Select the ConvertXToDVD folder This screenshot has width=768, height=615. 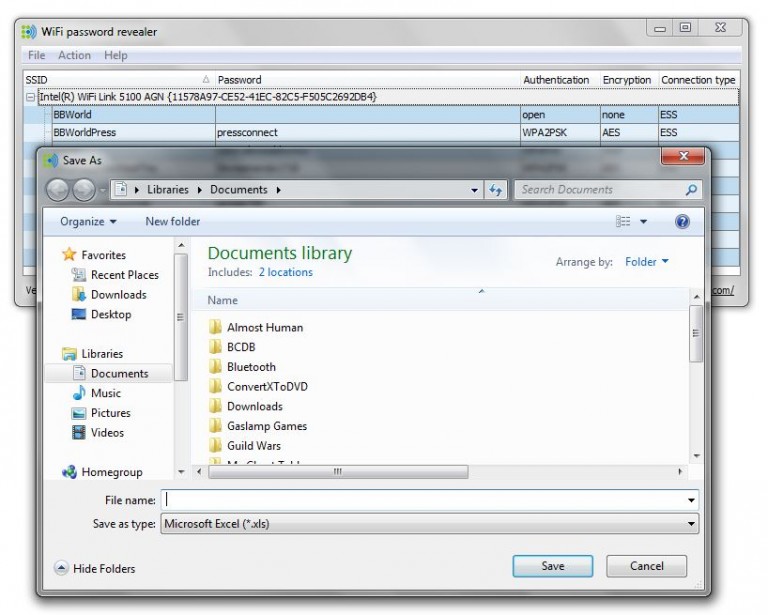click(267, 386)
